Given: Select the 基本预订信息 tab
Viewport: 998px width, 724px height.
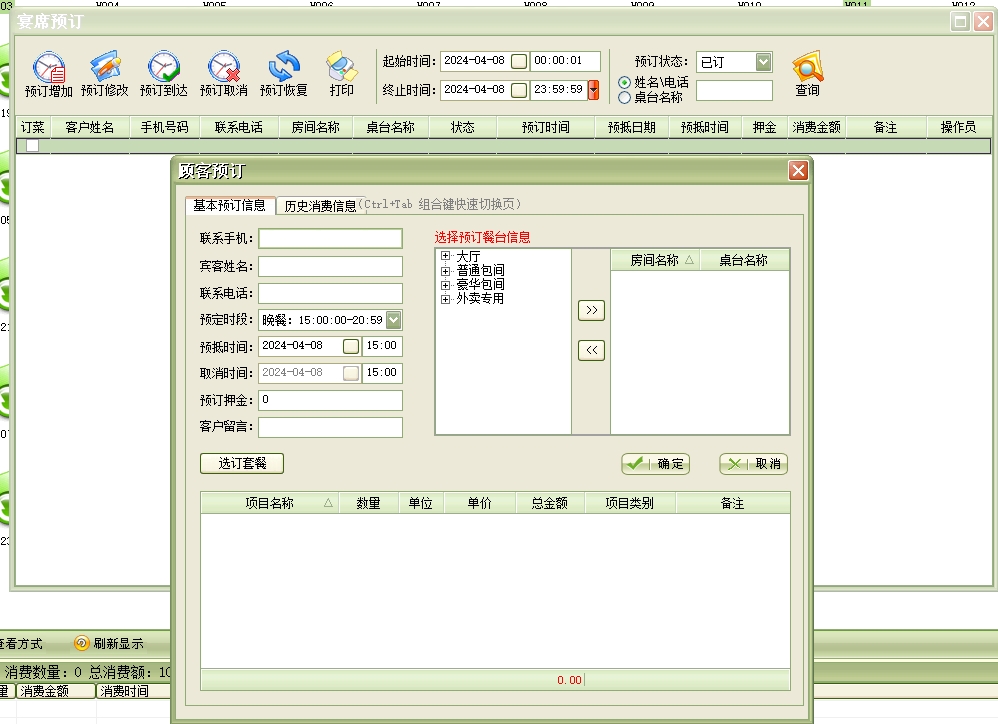Looking at the screenshot, I should tap(229, 205).
